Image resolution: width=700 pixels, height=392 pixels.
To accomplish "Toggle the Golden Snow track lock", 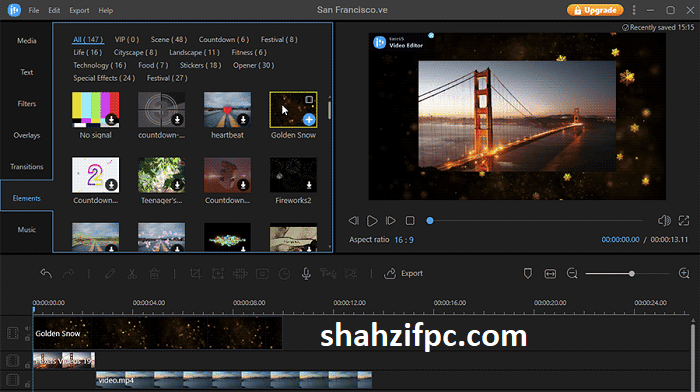I will click(28, 338).
